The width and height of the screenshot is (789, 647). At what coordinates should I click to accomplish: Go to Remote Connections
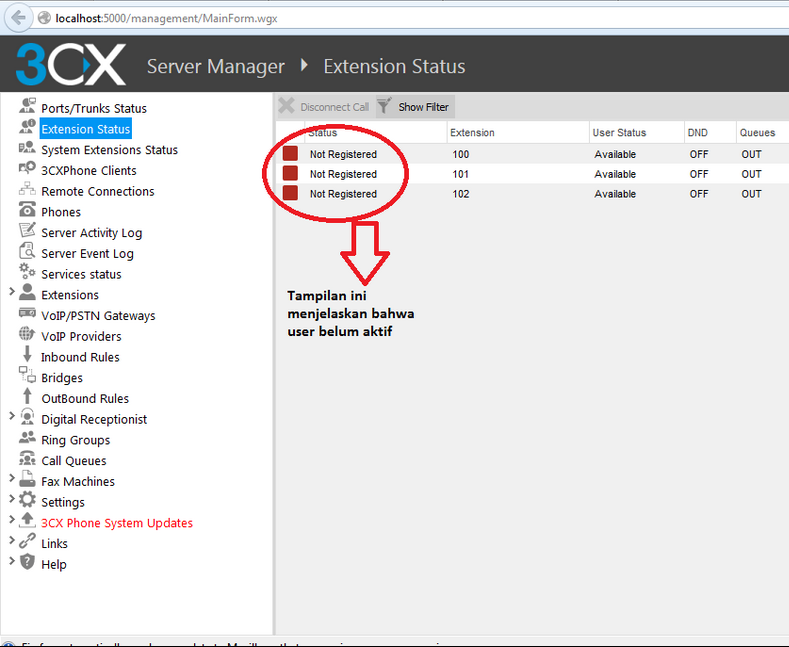coord(98,191)
